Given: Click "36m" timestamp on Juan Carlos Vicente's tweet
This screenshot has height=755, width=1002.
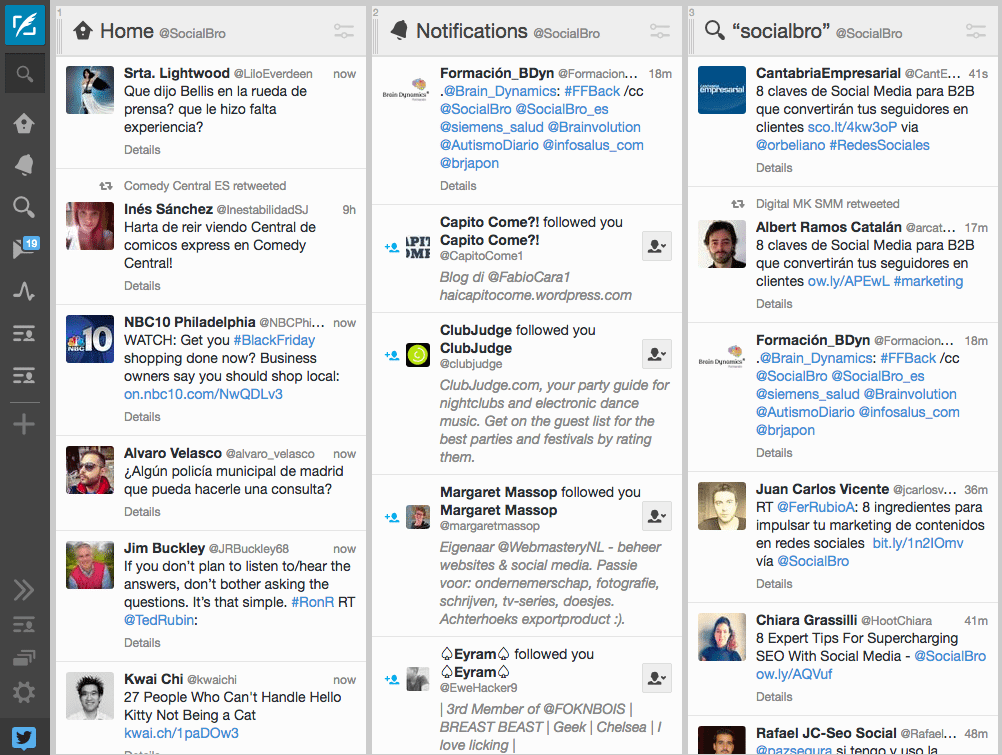Looking at the screenshot, I should [x=976, y=490].
